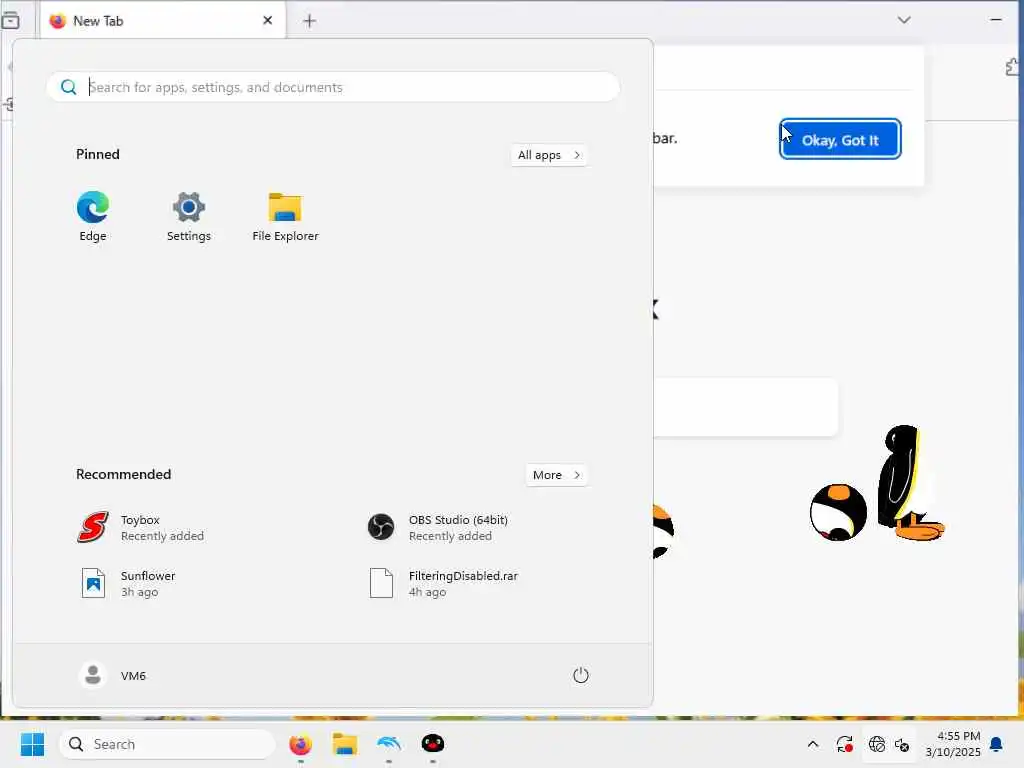Open Edge from the pinned apps

click(x=93, y=217)
